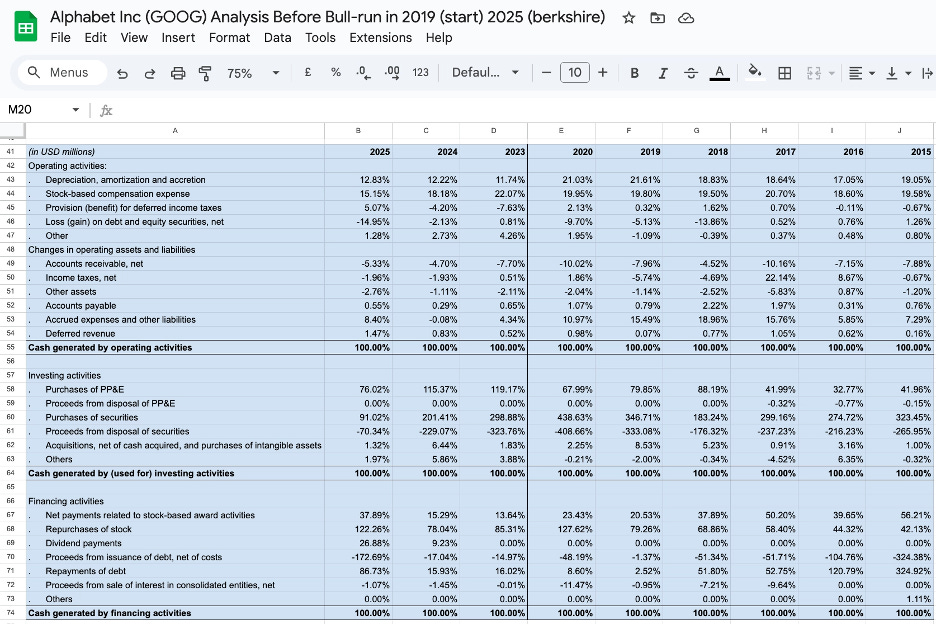This screenshot has width=936, height=624.
Task: Open the Insert menu
Action: (178, 38)
